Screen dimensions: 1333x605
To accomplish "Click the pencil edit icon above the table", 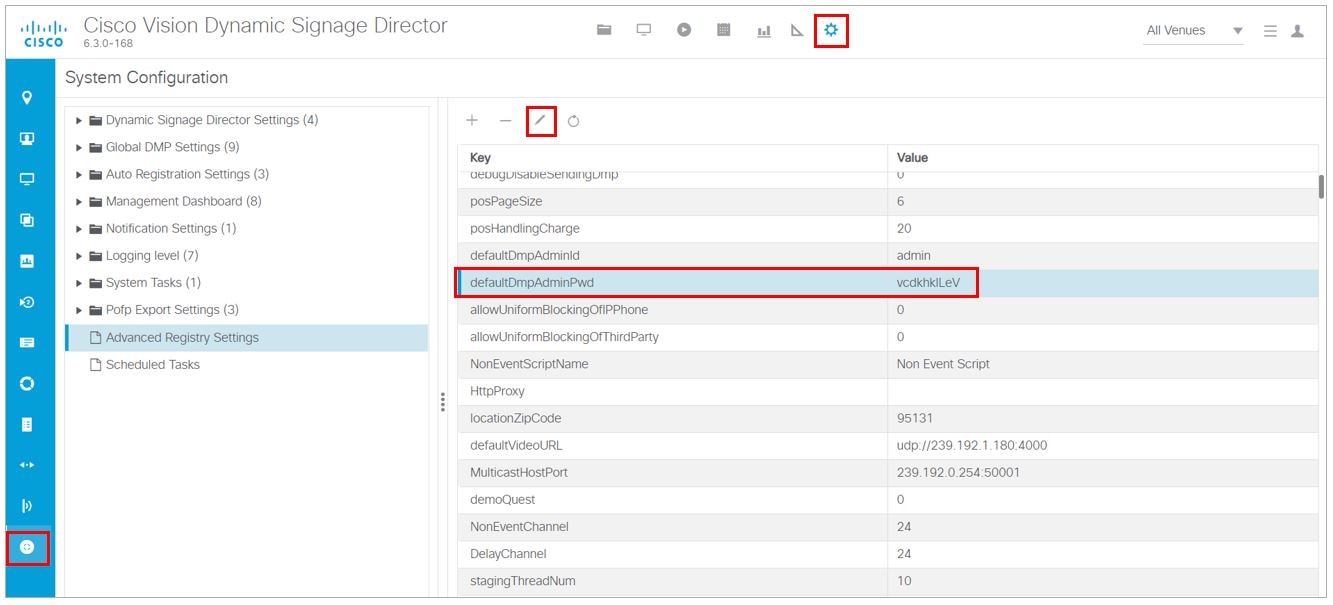I will 540,121.
